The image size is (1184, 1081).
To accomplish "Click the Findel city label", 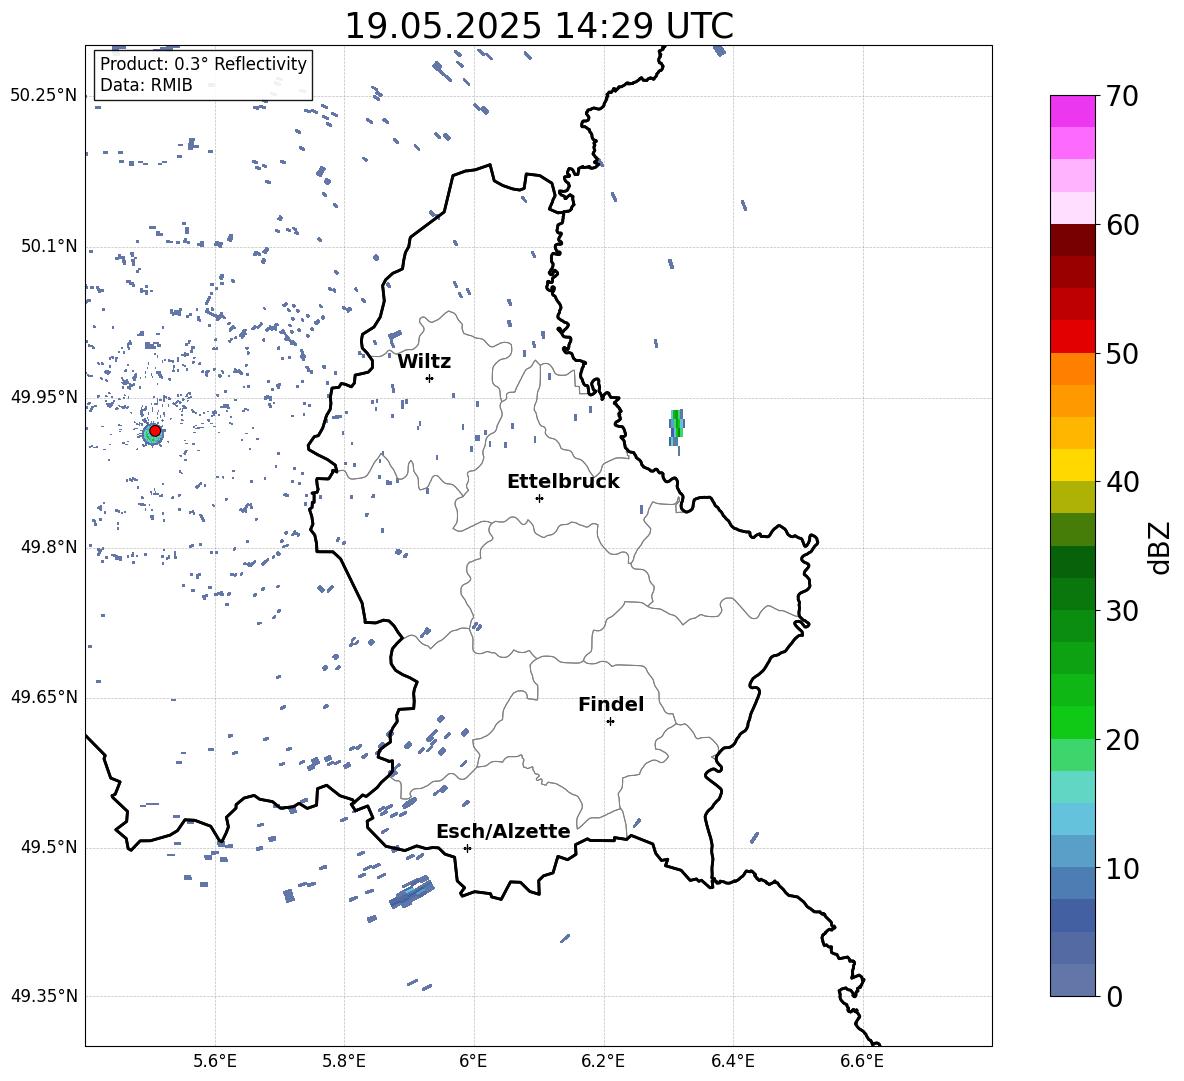I will [x=611, y=704].
